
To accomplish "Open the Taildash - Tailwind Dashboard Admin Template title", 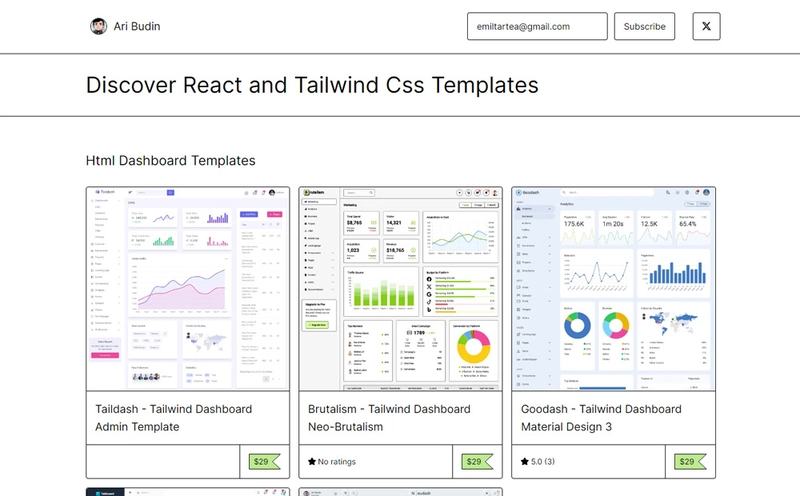I will click(173, 418).
